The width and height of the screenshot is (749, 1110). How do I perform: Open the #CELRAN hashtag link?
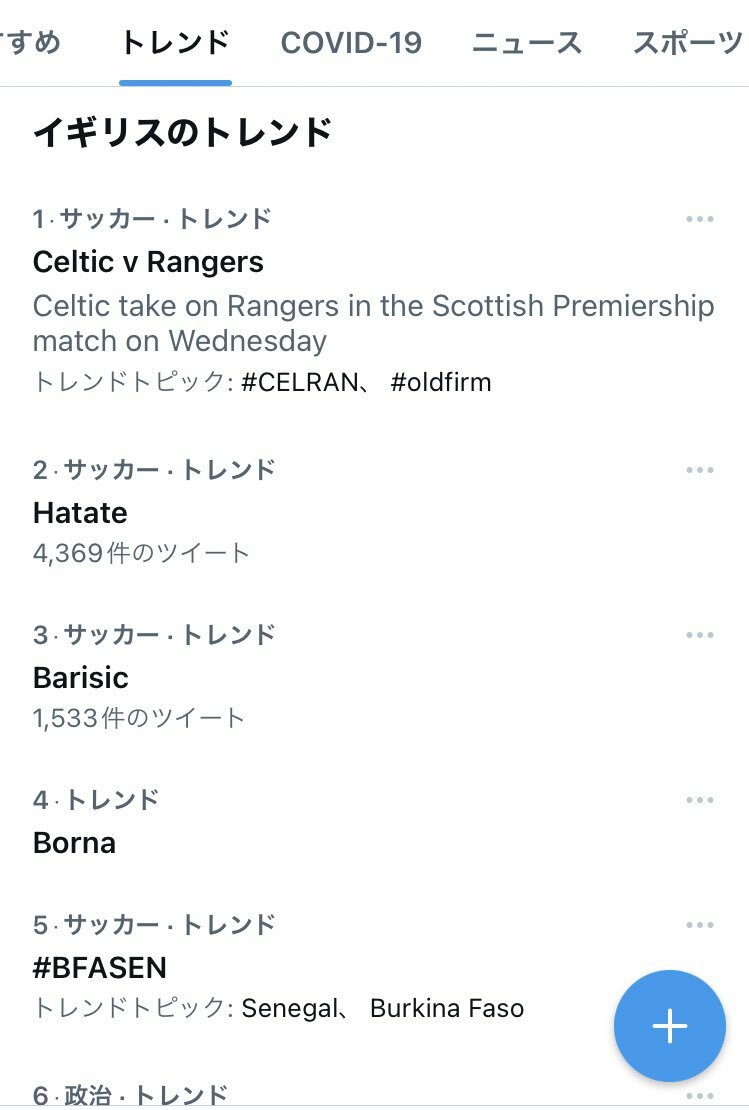point(299,382)
